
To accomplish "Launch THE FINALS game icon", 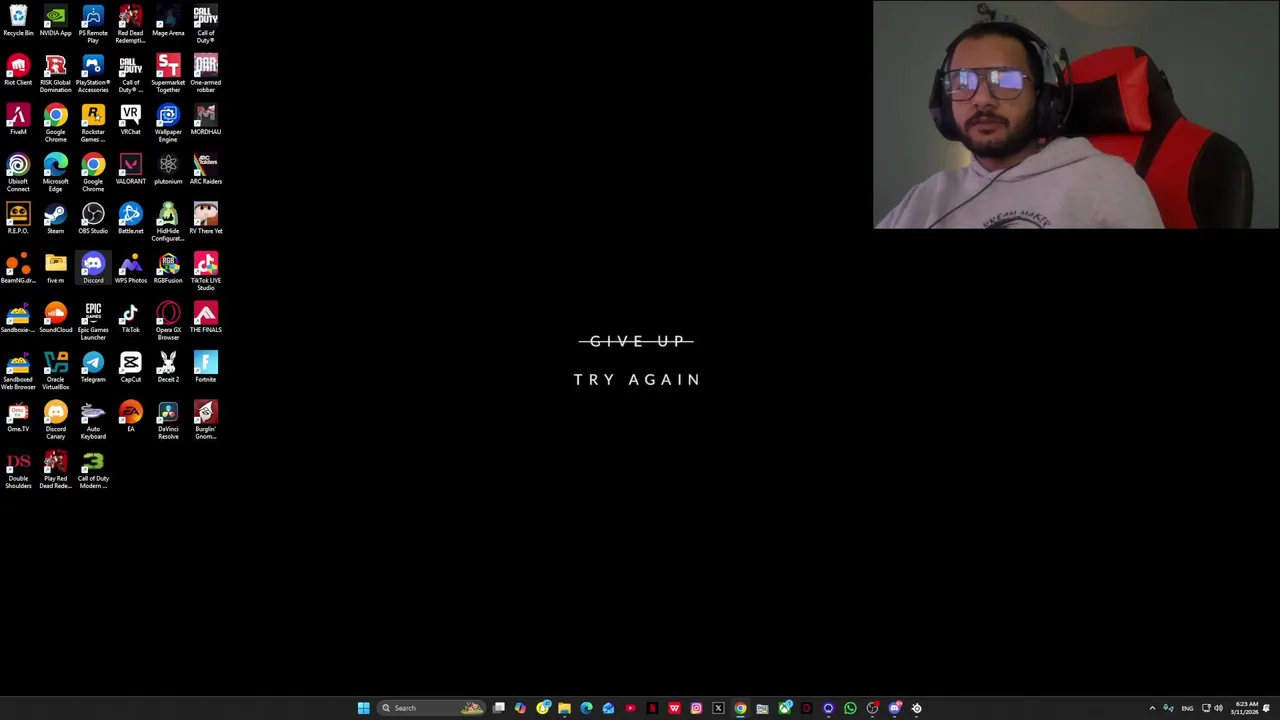I will tap(206, 319).
